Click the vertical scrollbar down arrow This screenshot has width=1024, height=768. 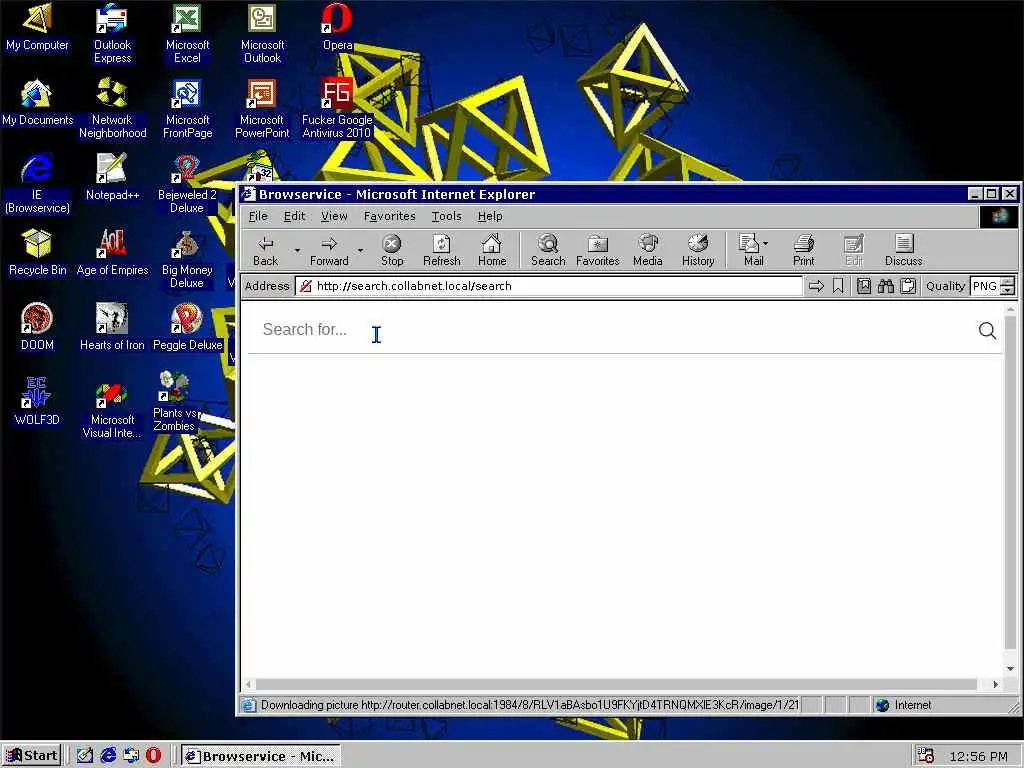[1010, 669]
